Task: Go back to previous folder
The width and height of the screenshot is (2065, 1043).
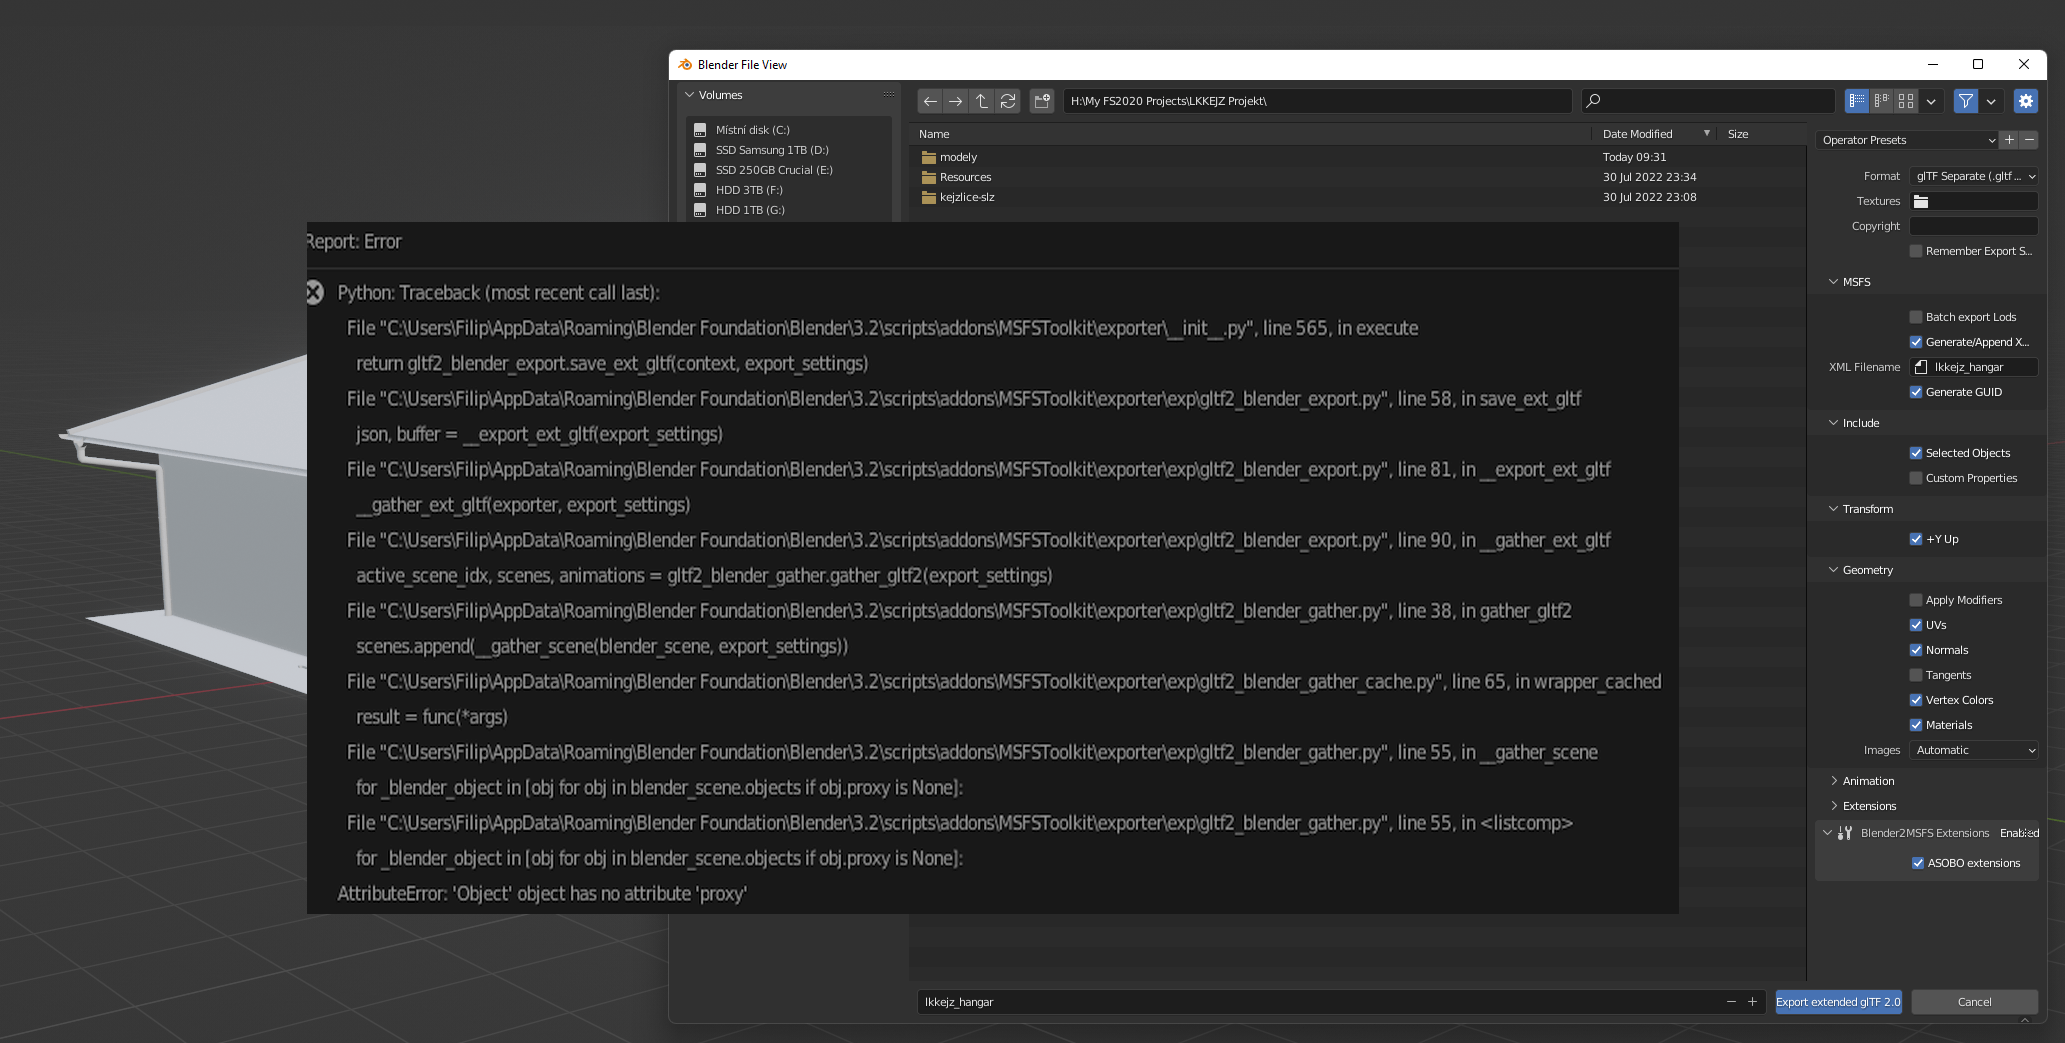Action: point(930,100)
